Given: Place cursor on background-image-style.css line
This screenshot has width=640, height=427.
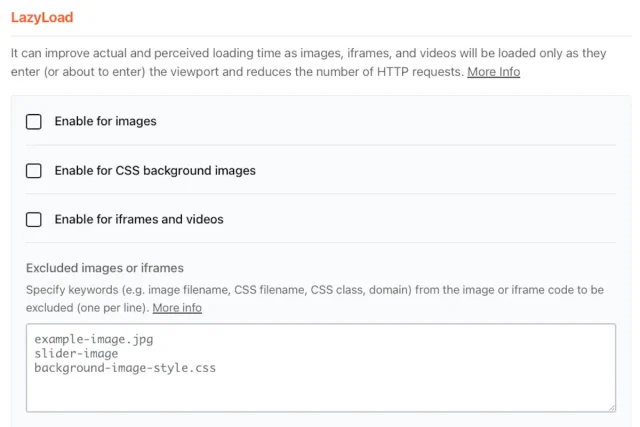Looking at the screenshot, I should click(125, 368).
